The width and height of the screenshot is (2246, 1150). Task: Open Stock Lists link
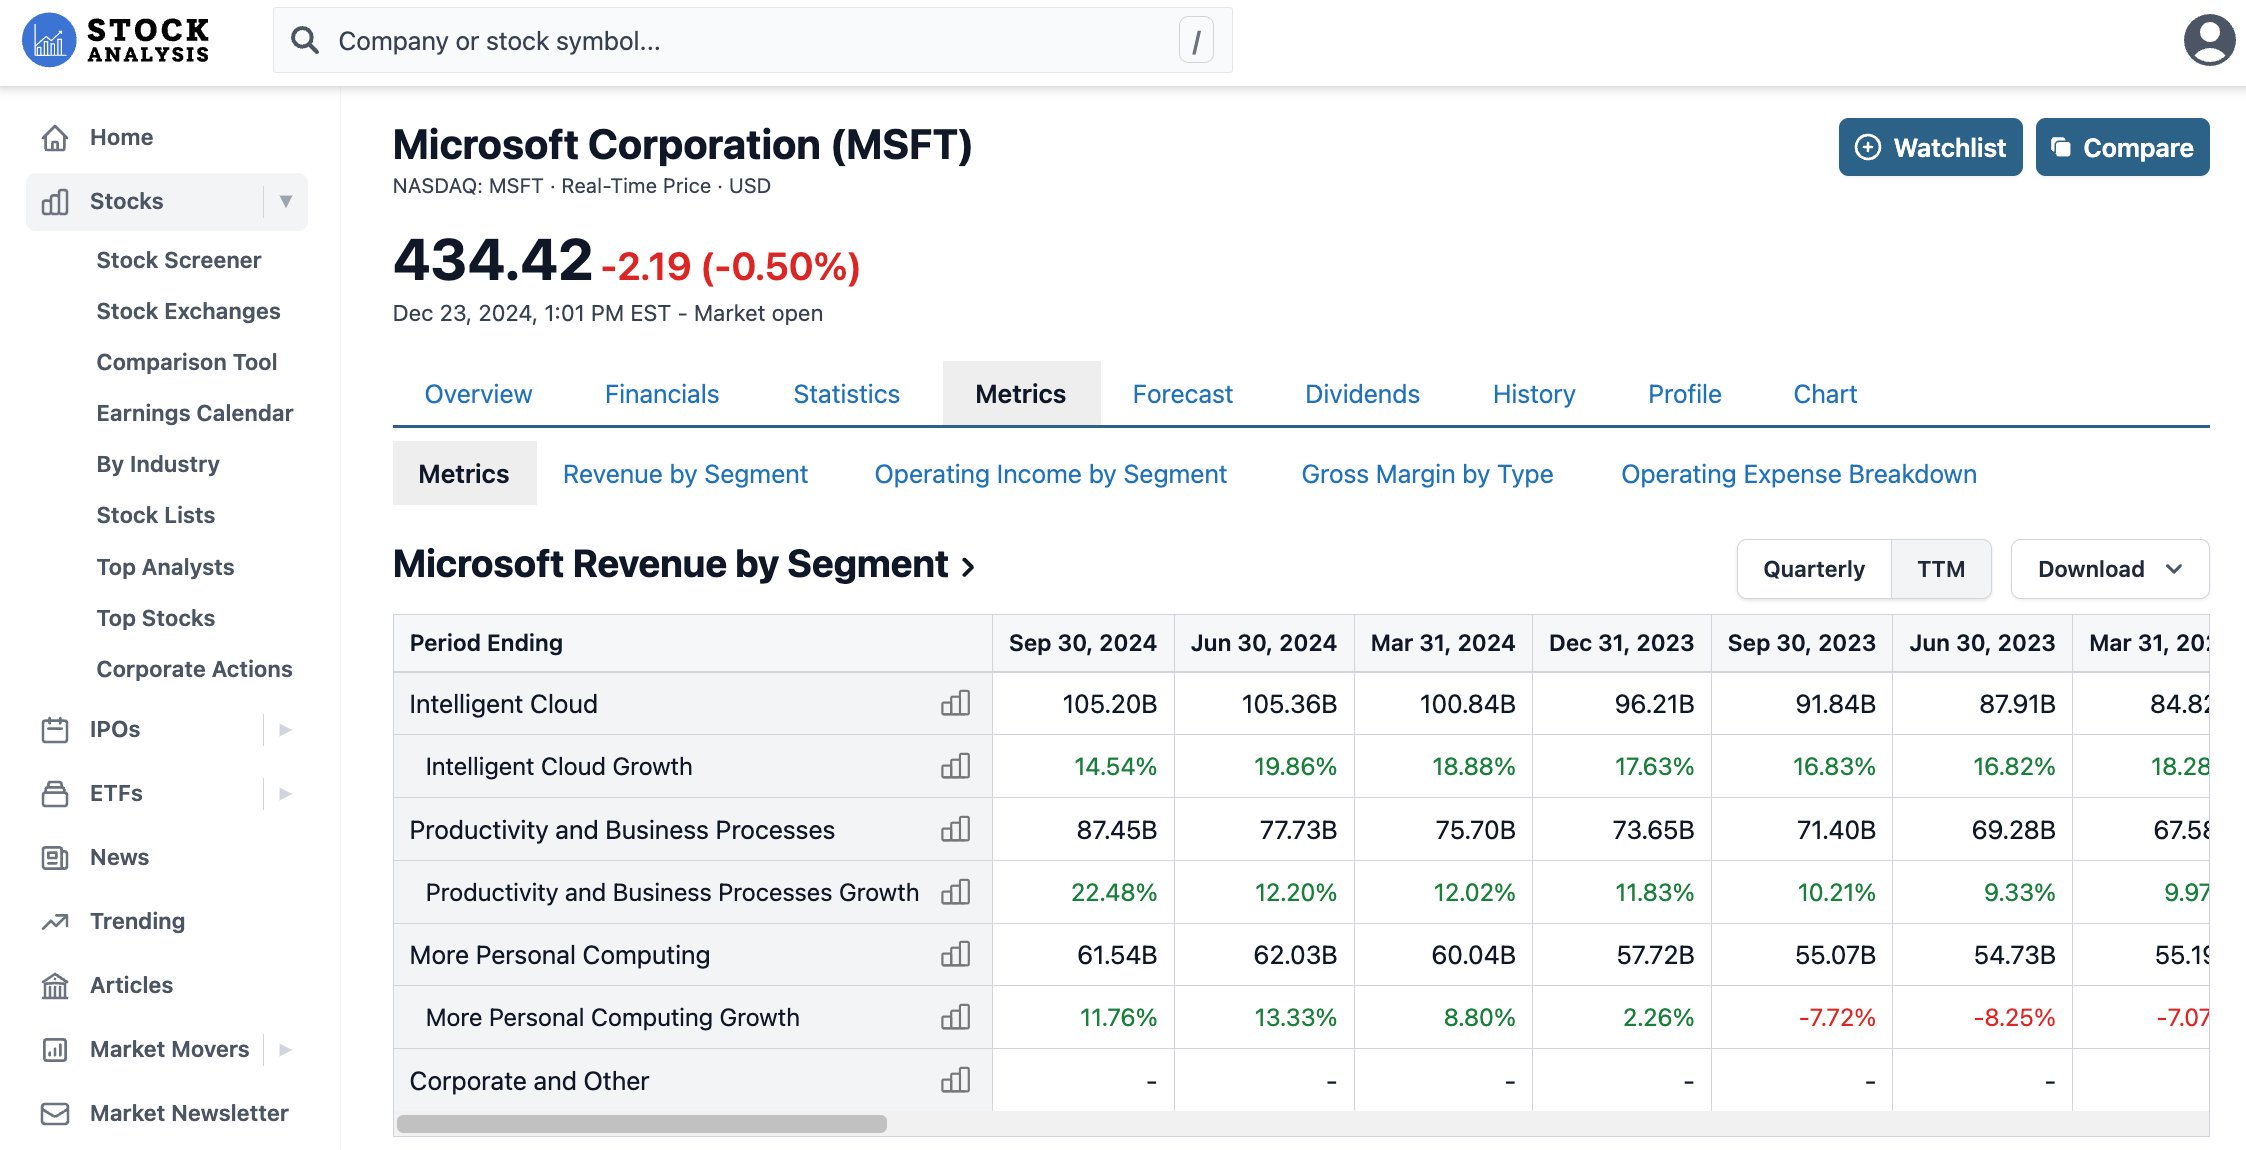click(x=156, y=515)
